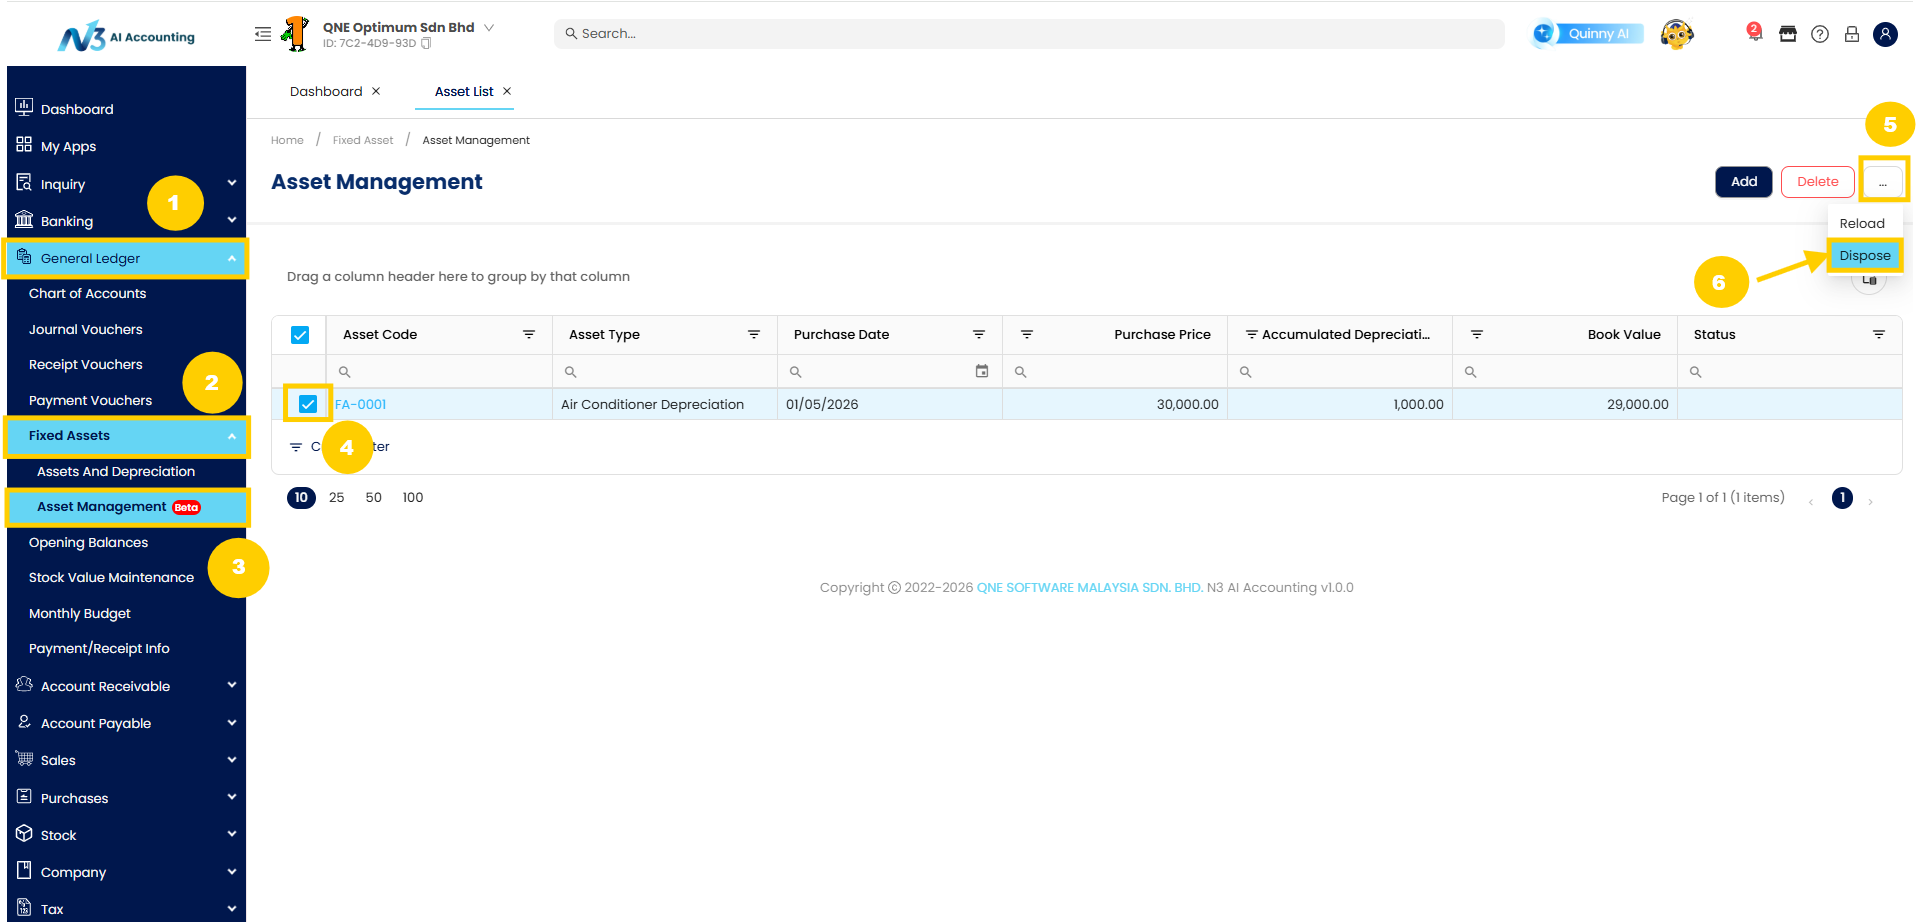Viewport: 1916px width, 922px height.
Task: Set page size to 10 items
Action: [301, 497]
